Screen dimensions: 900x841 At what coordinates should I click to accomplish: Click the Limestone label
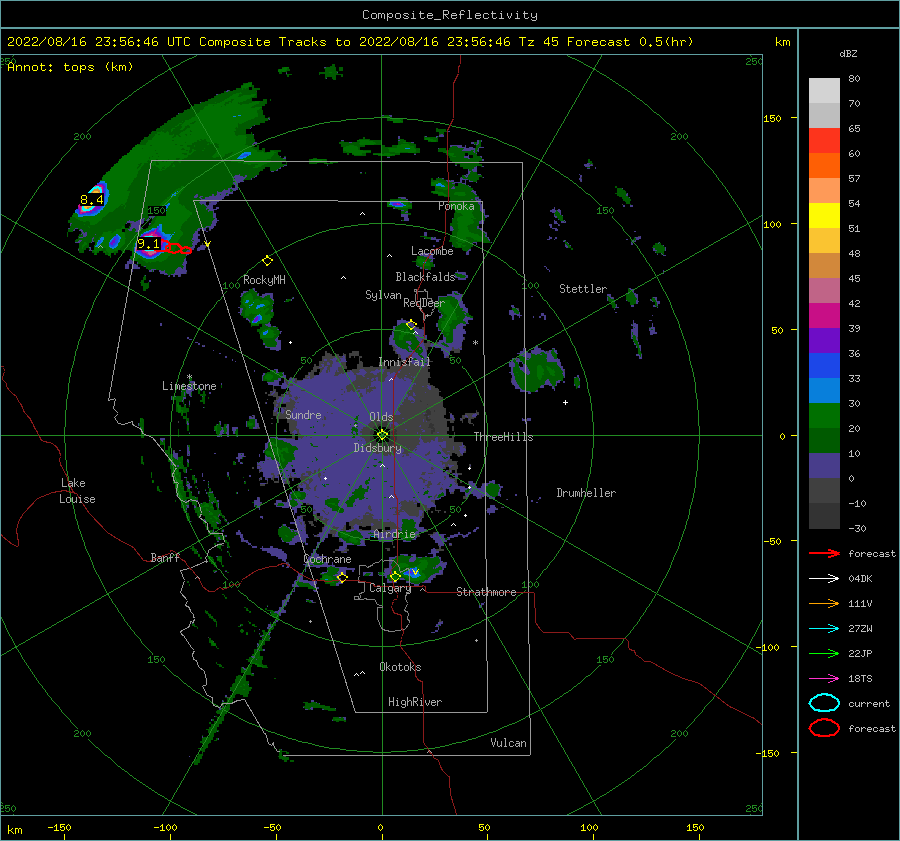click(189, 386)
